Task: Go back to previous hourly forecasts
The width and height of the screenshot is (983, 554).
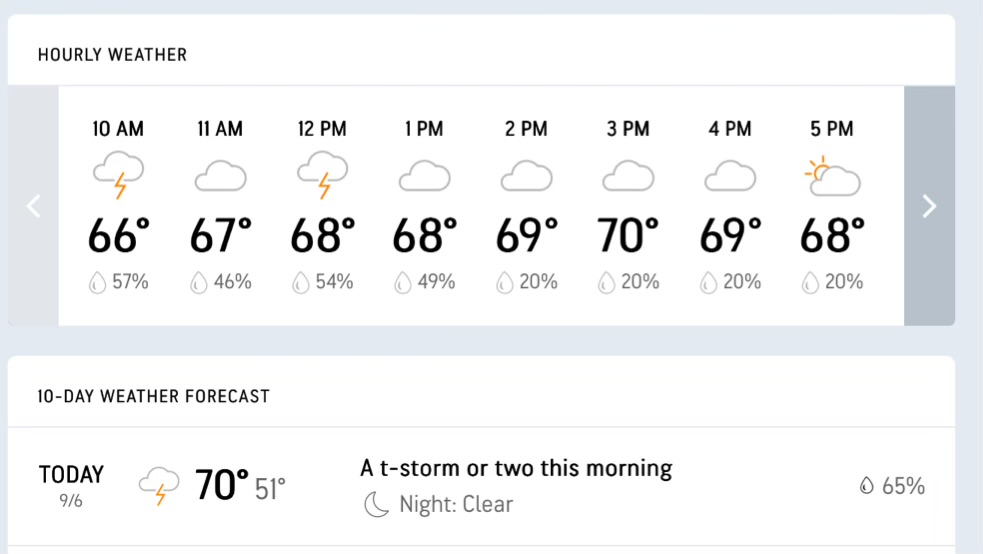Action: click(x=33, y=206)
